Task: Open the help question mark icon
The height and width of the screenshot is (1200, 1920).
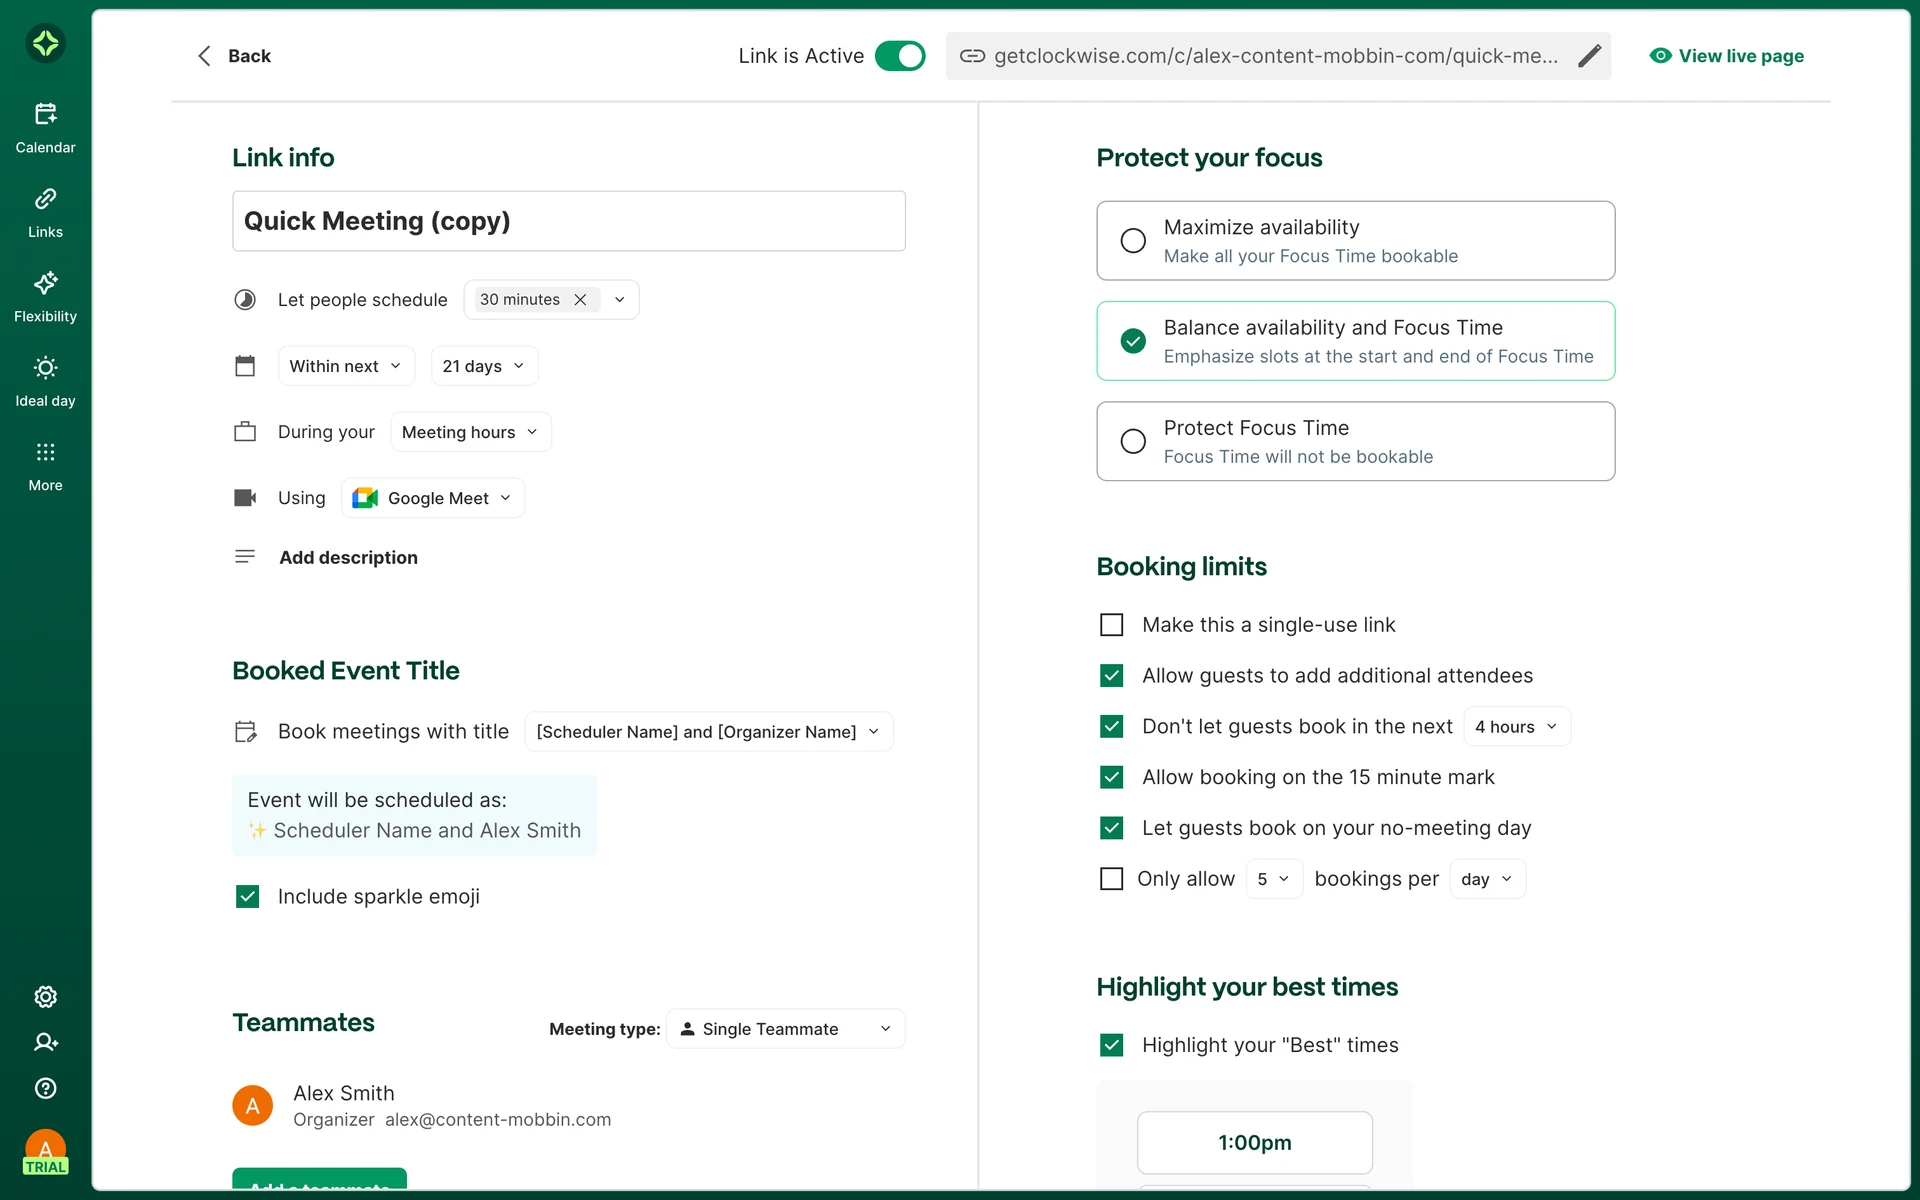Action: [45, 1088]
